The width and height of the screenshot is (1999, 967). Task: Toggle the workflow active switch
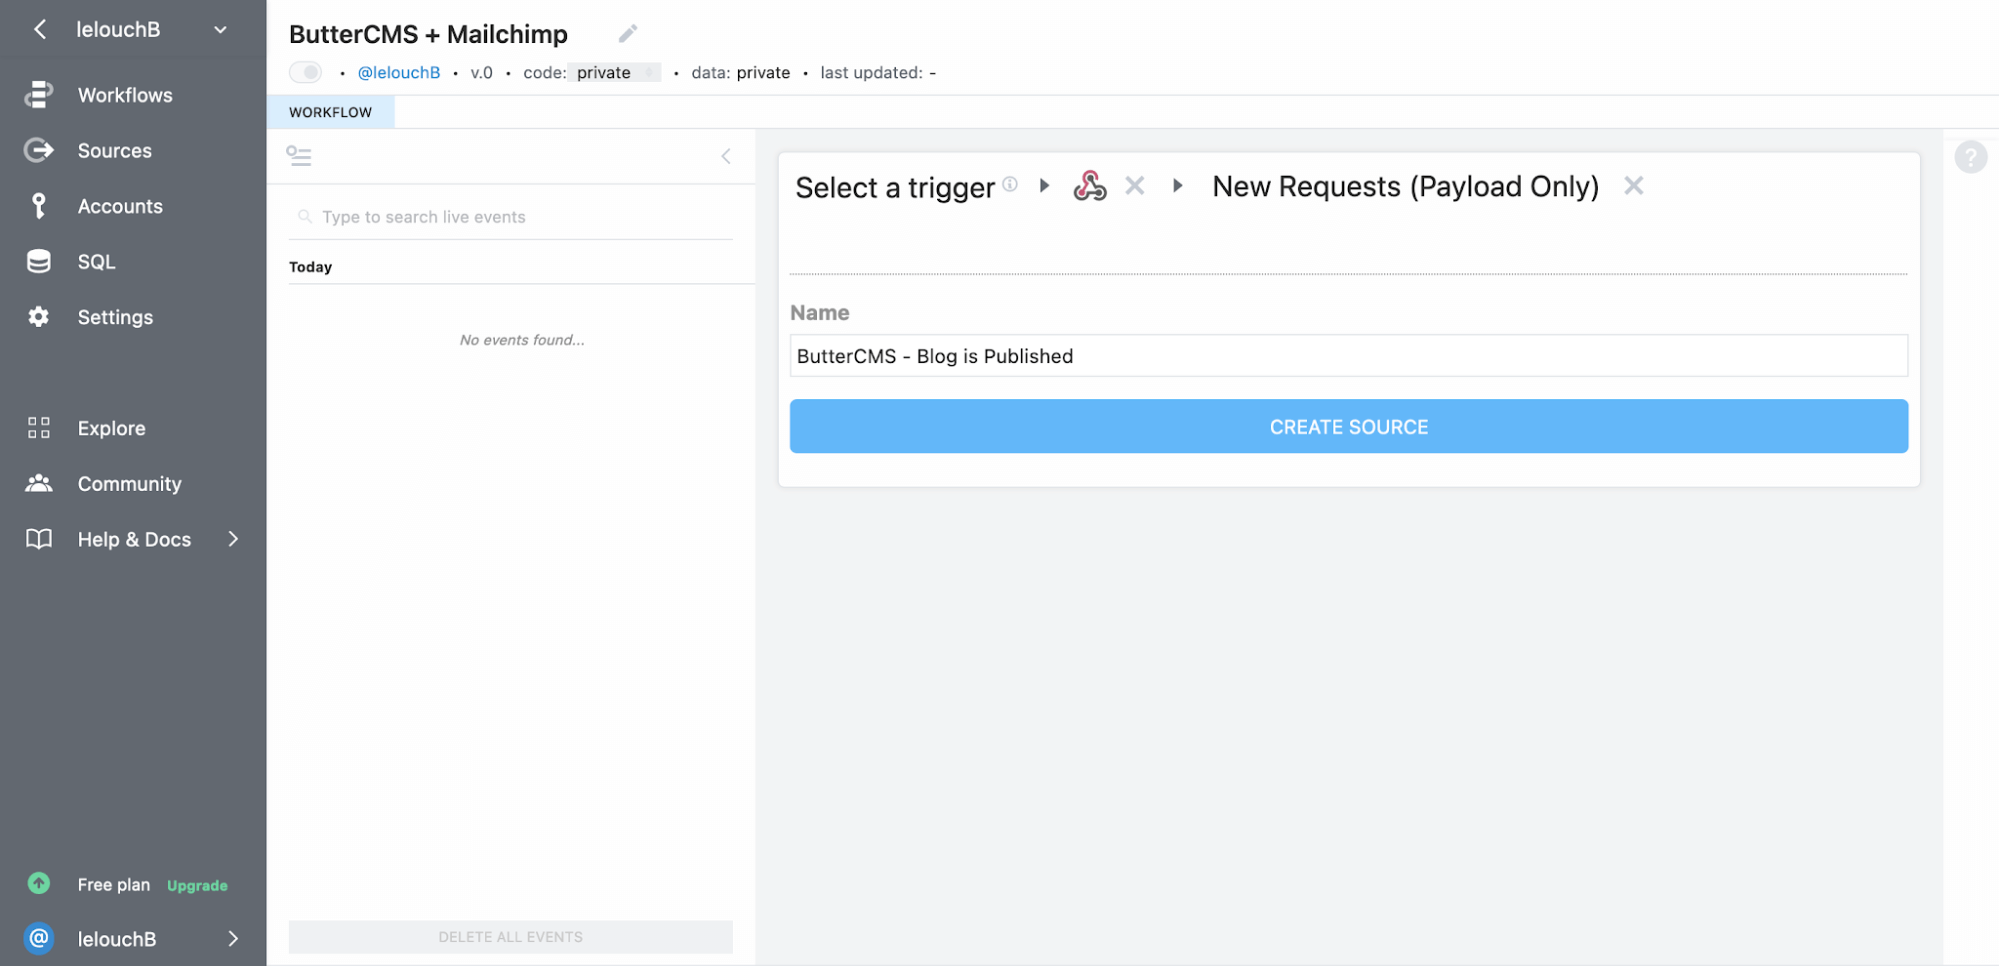(305, 72)
